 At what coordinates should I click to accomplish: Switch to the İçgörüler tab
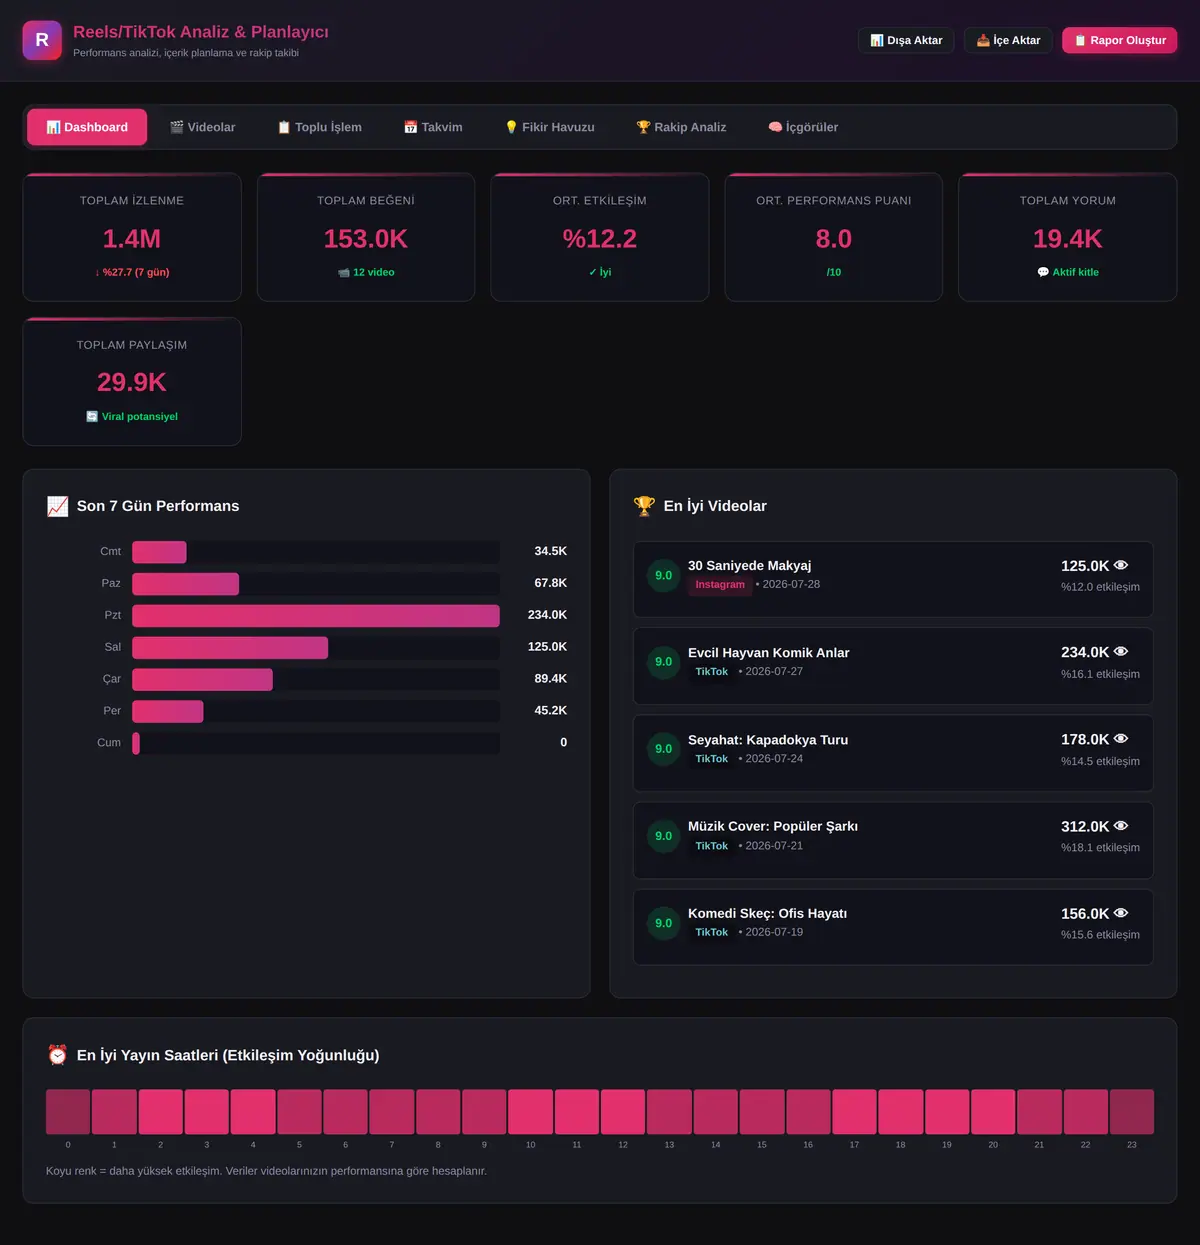coord(803,127)
